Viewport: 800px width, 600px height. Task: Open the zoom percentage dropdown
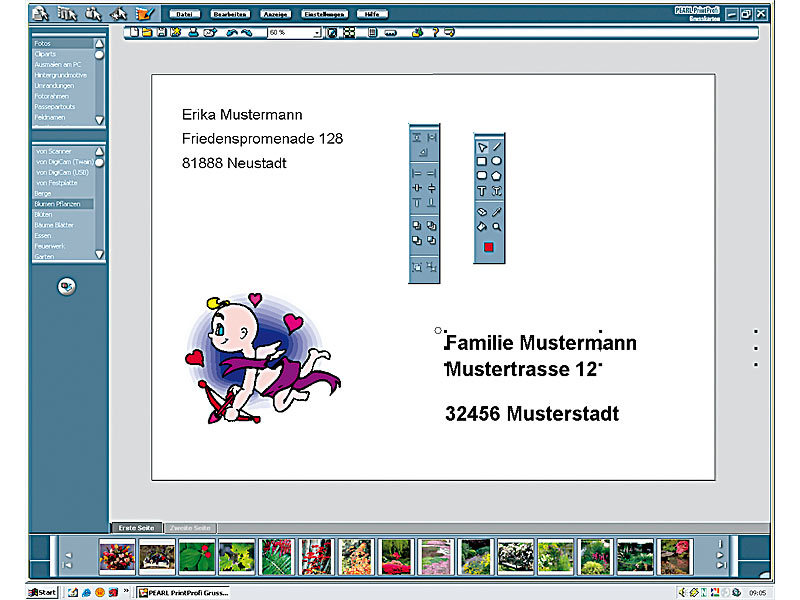point(317,33)
